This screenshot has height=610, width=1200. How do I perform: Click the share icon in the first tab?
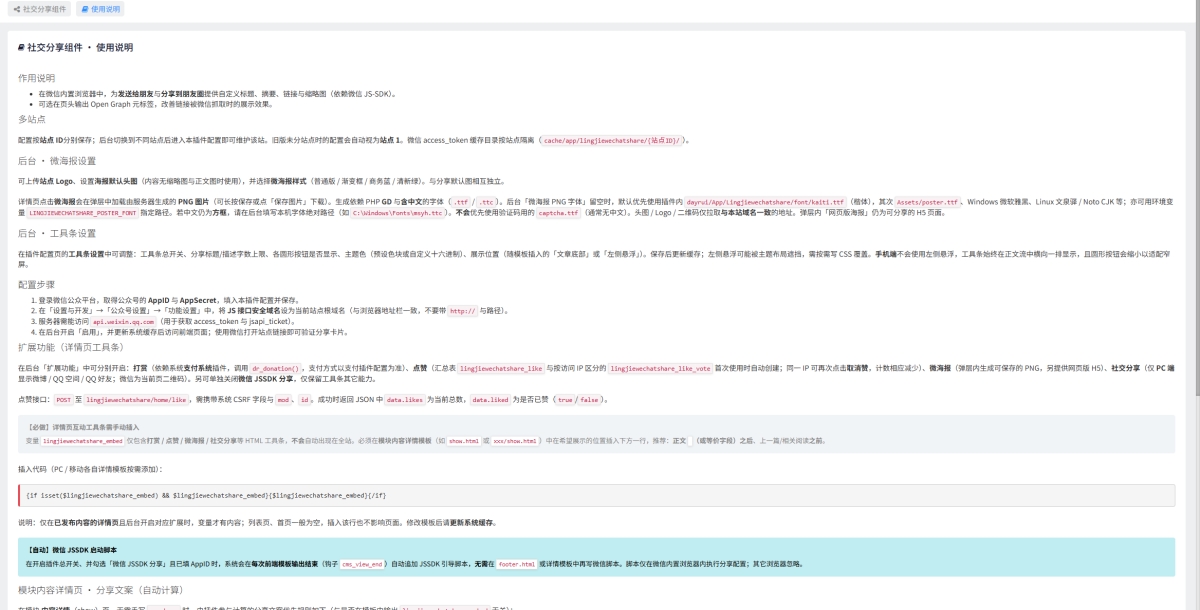[x=17, y=9]
